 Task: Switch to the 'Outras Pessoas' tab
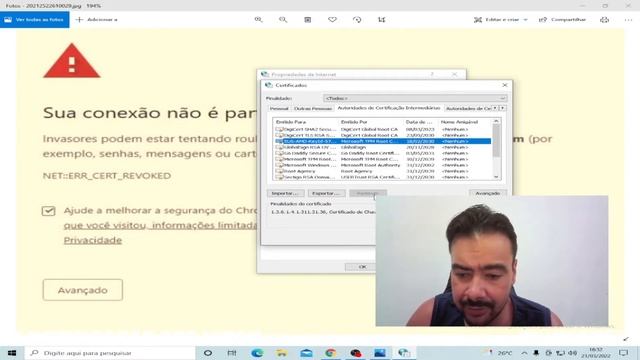(x=313, y=109)
